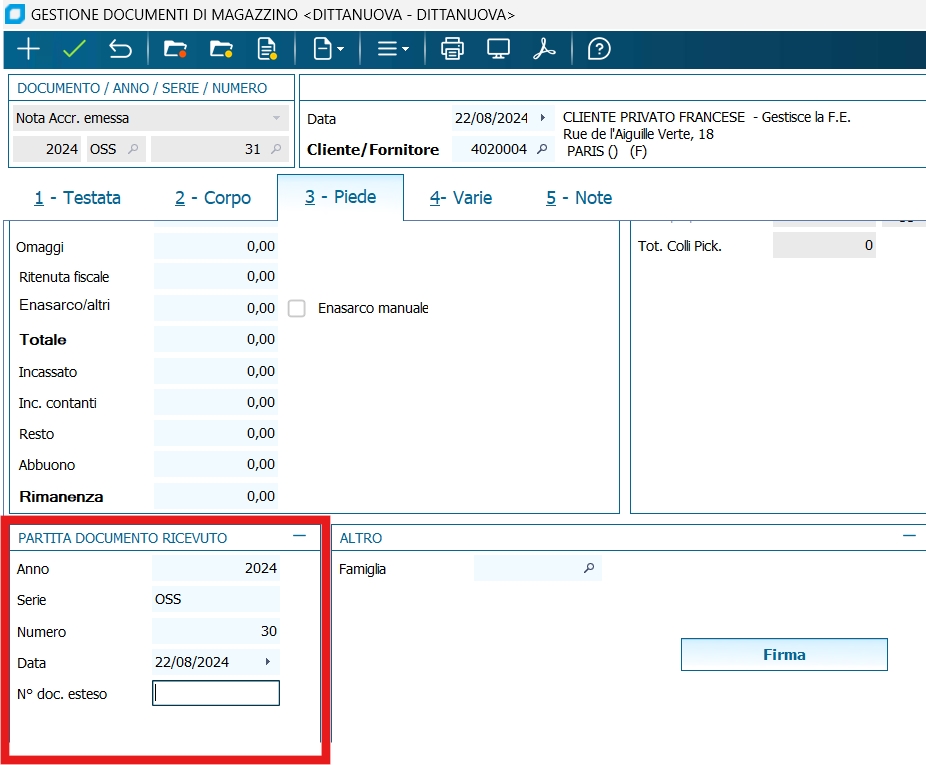
Task: Go to the 5 - Note tab
Action: [579, 198]
